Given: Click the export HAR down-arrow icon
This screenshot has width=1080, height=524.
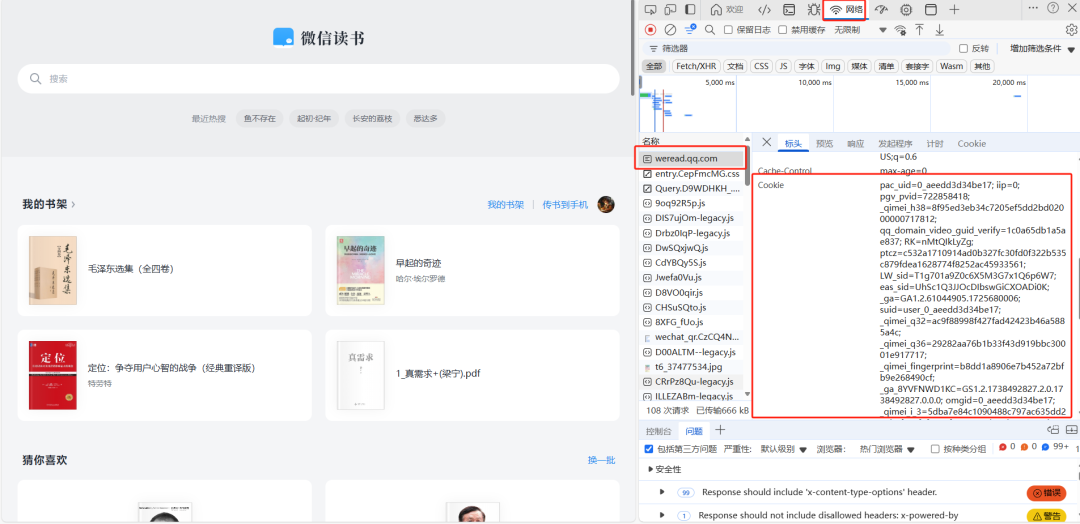Looking at the screenshot, I should tap(939, 30).
